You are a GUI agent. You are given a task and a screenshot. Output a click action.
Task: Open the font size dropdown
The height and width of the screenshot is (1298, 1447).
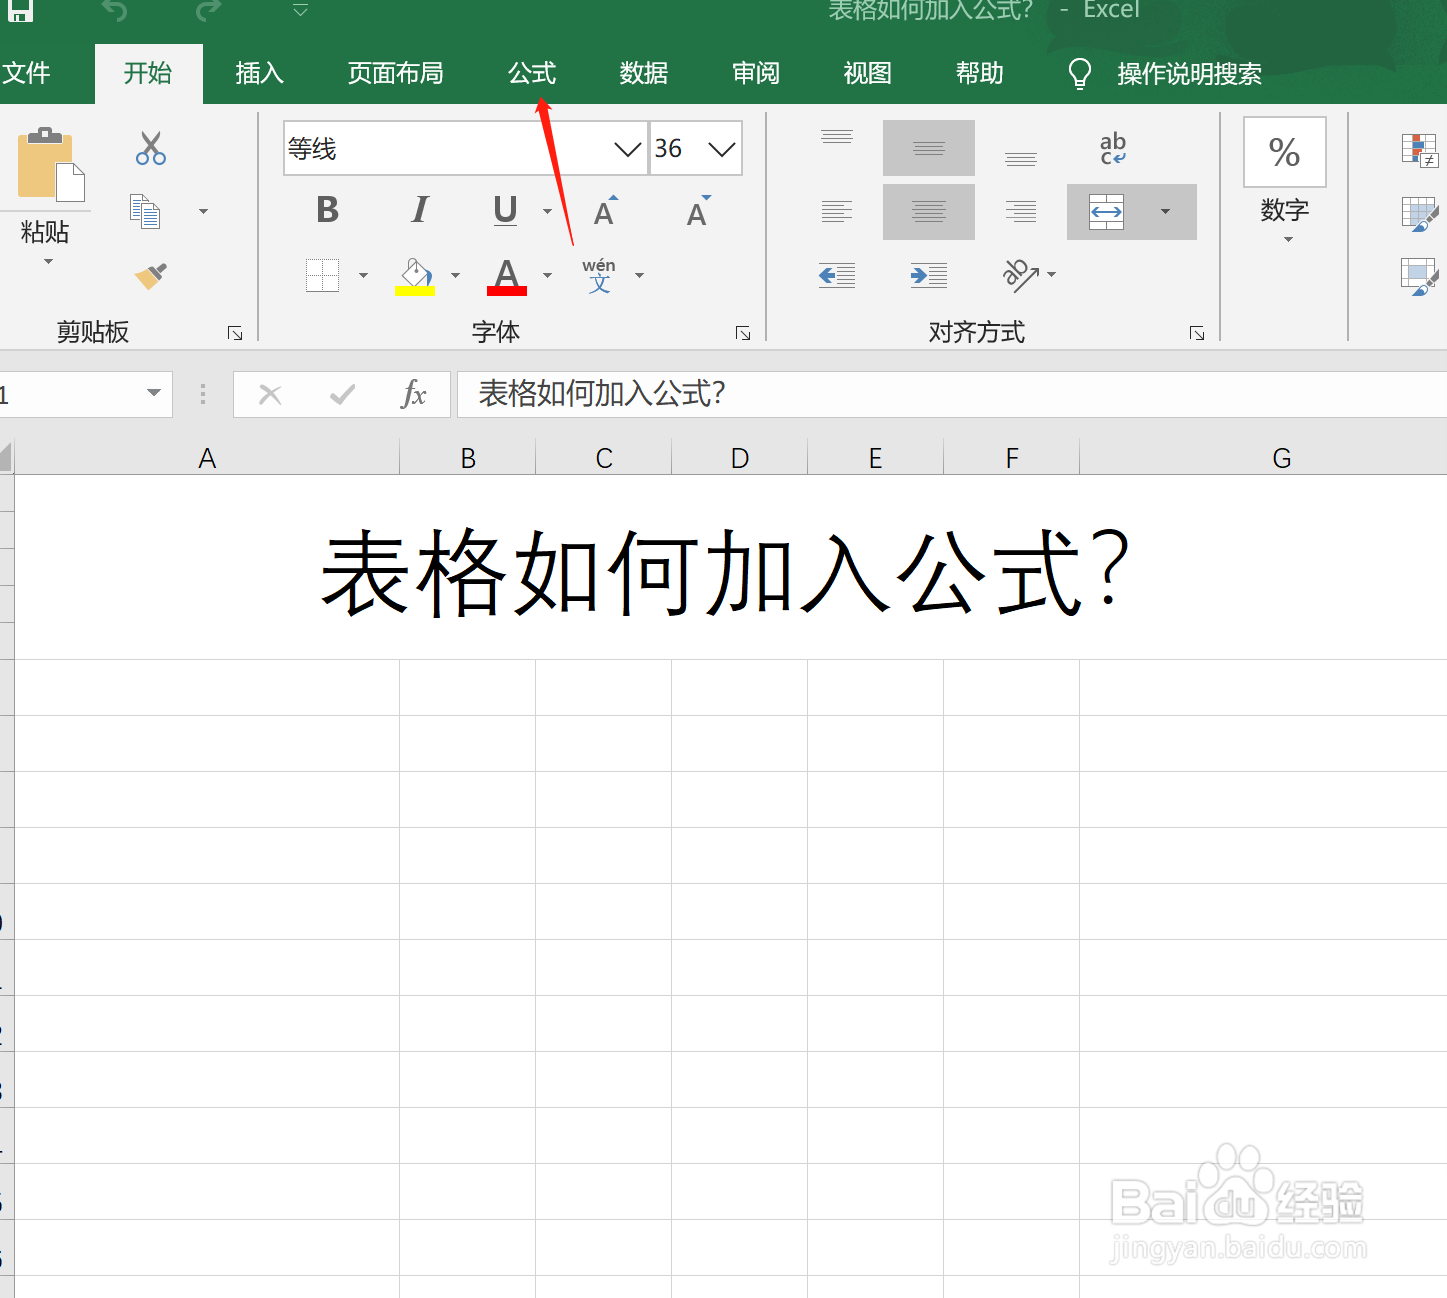pyautogui.click(x=722, y=148)
